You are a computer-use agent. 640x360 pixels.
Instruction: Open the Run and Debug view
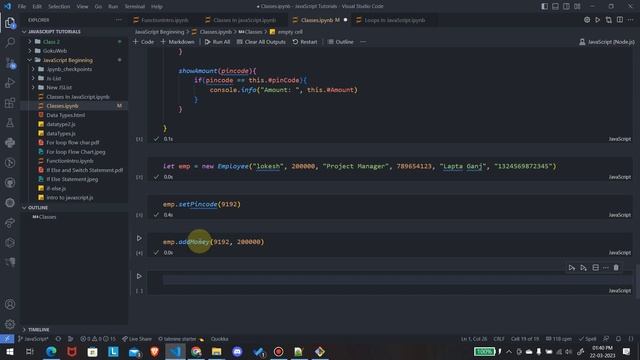(x=10, y=83)
